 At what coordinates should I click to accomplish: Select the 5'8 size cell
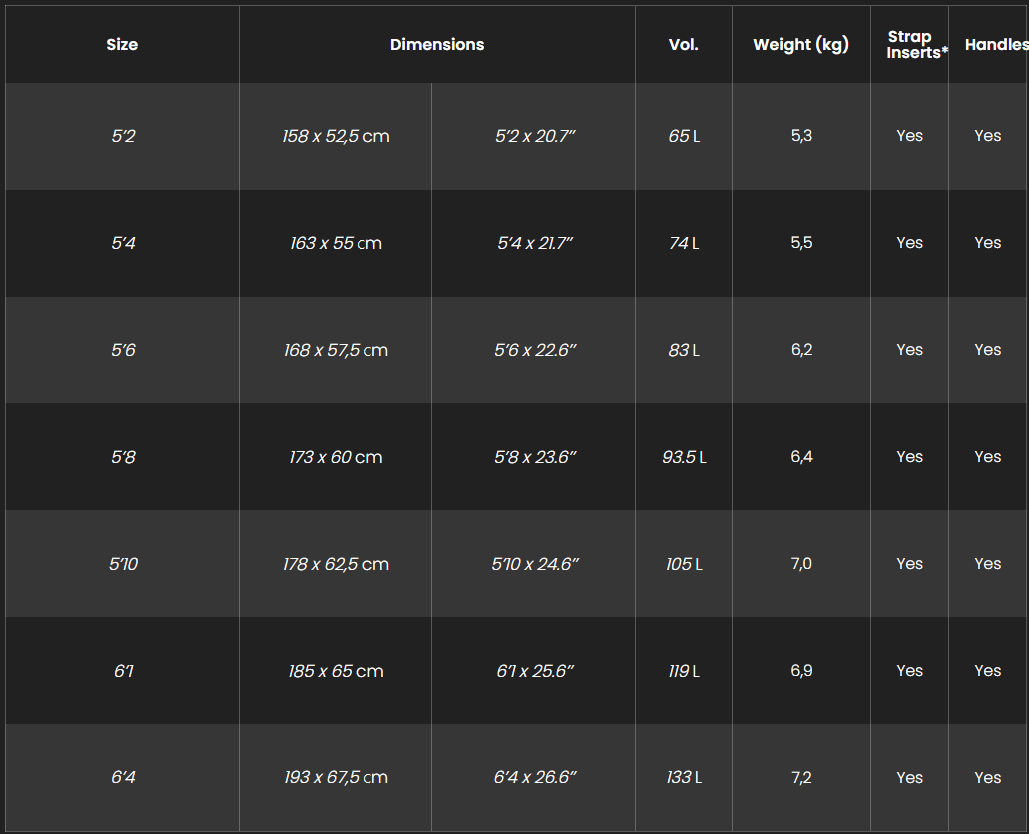[x=123, y=457]
